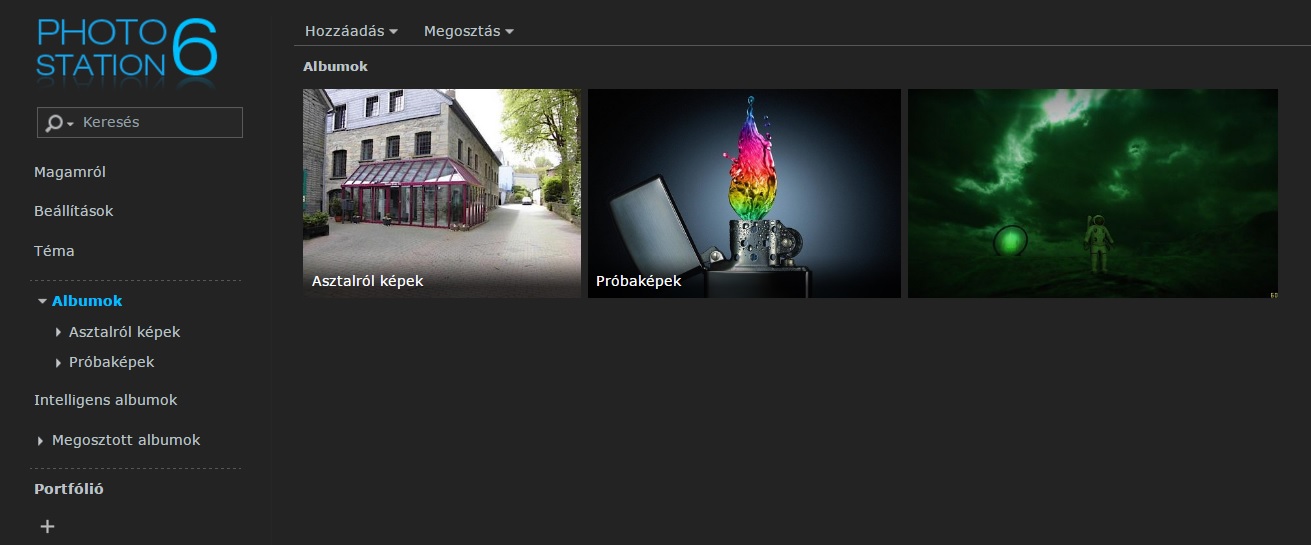
Task: Open the Hozzáadás dropdown menu
Action: point(351,31)
